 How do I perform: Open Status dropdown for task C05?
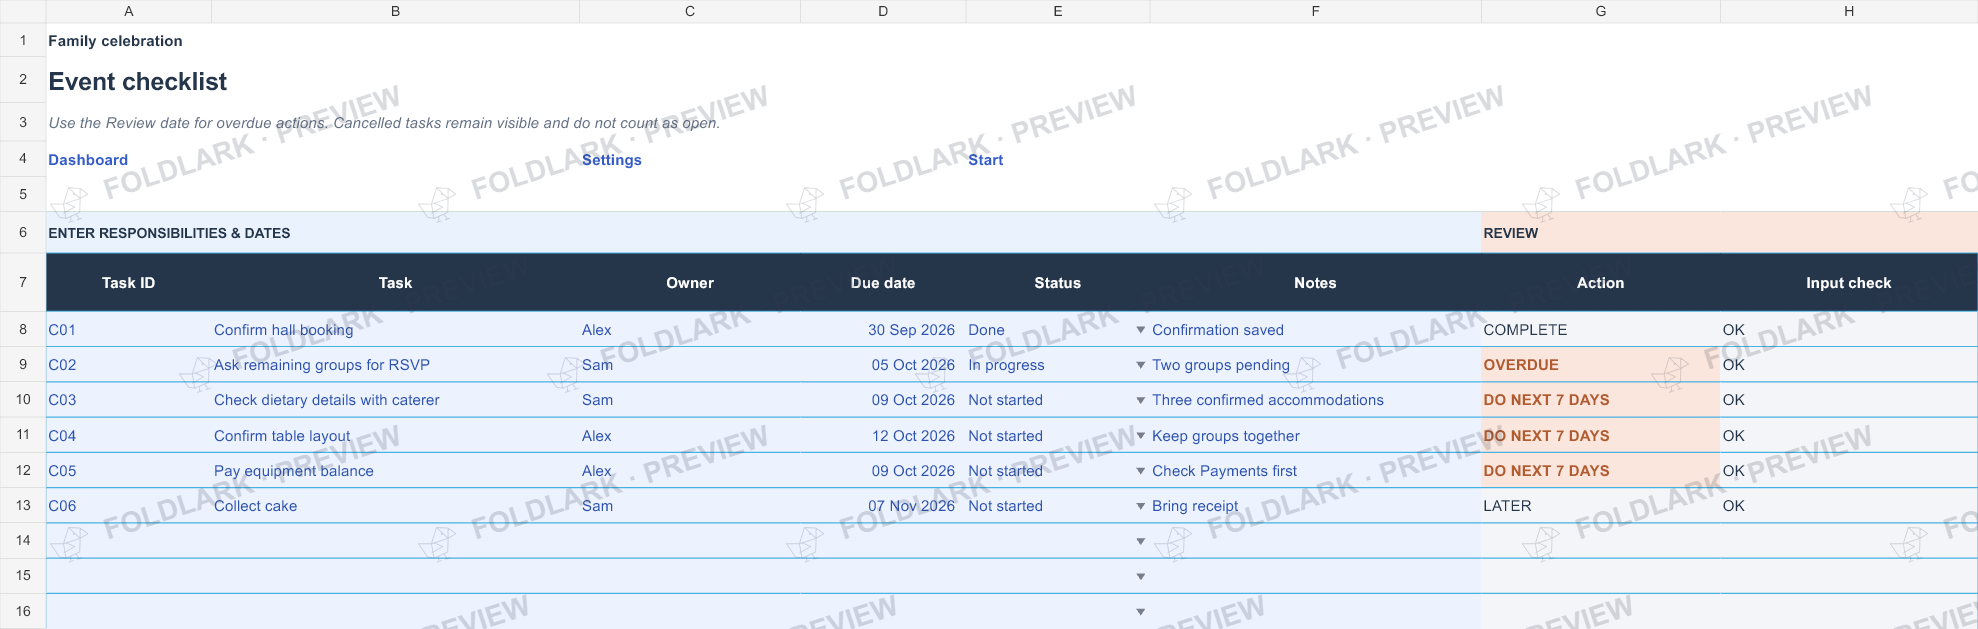click(x=1140, y=471)
